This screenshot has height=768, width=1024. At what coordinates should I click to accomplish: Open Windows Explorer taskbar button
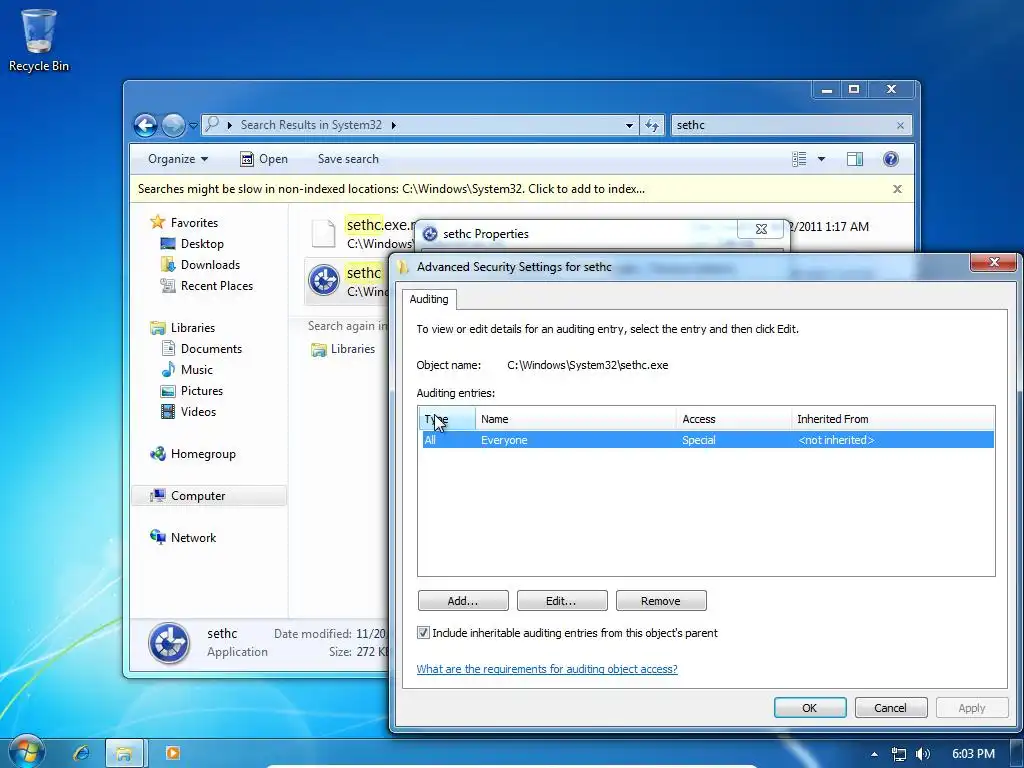pos(123,753)
